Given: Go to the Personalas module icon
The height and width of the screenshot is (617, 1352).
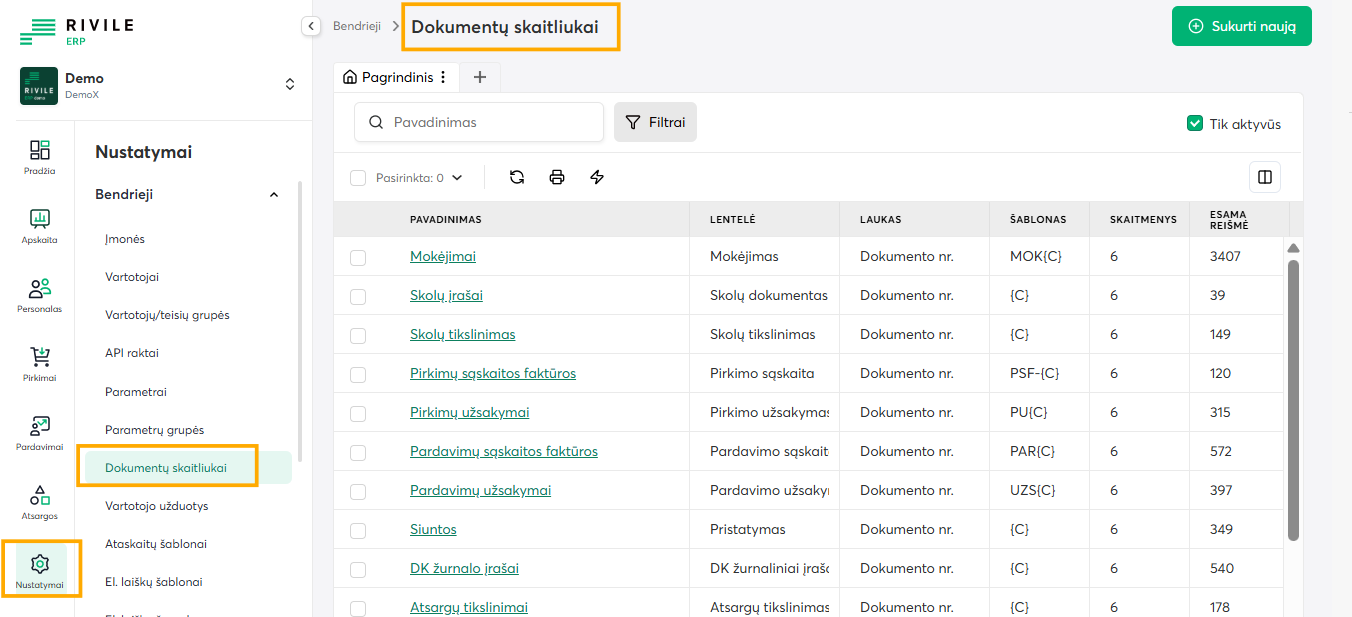Looking at the screenshot, I should [x=40, y=295].
